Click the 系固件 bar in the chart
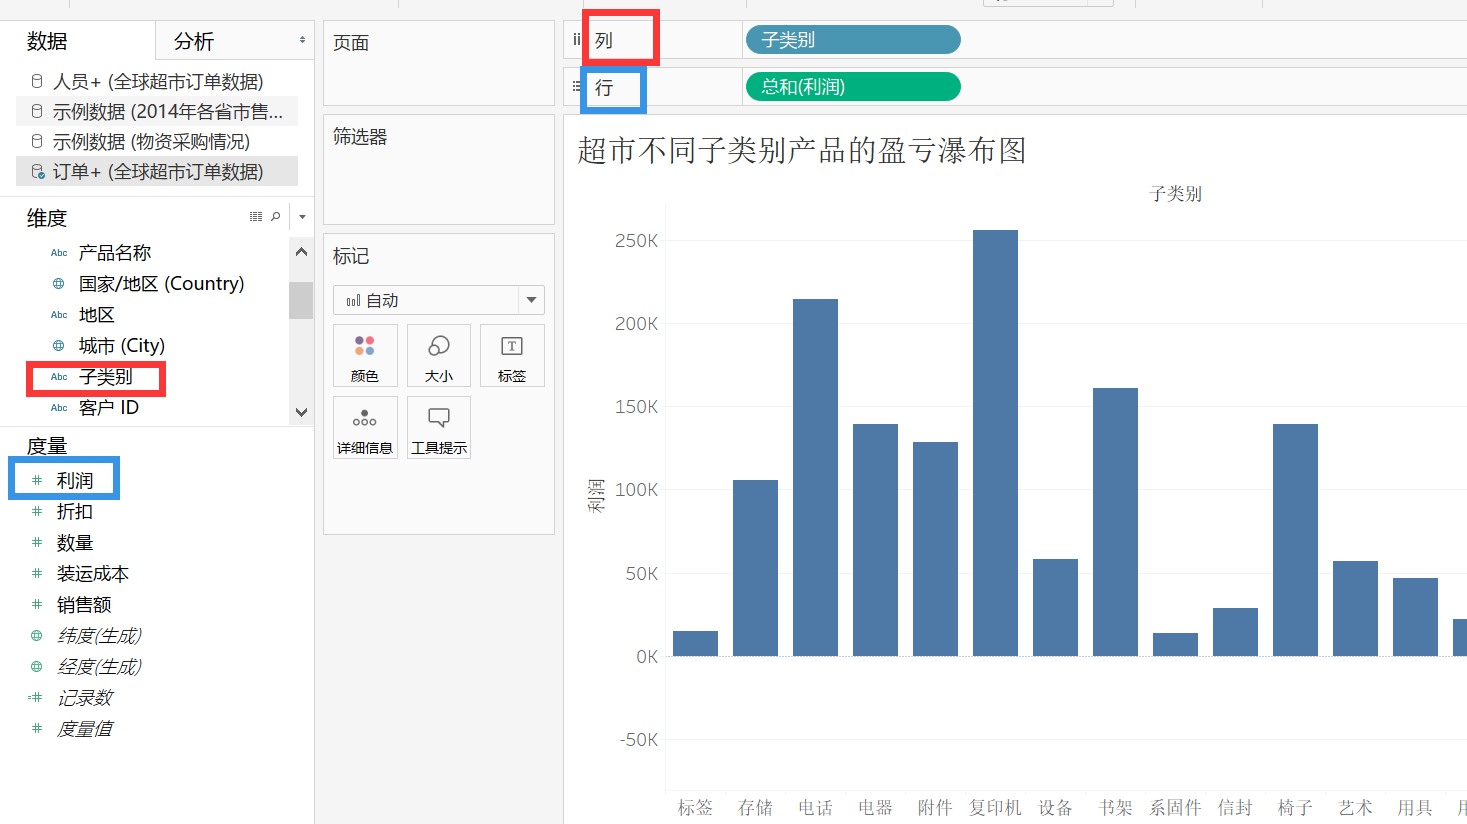This screenshot has width=1467, height=824. tap(1175, 644)
